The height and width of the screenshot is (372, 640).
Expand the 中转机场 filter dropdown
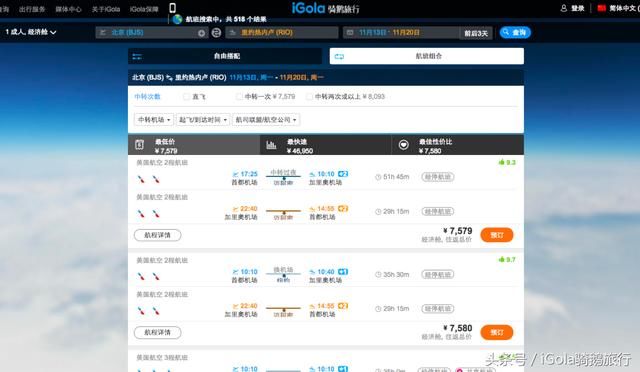(x=154, y=120)
